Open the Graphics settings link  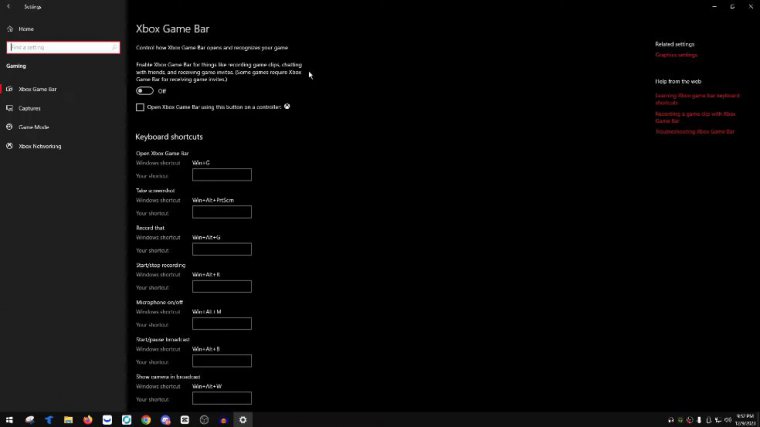(676, 55)
